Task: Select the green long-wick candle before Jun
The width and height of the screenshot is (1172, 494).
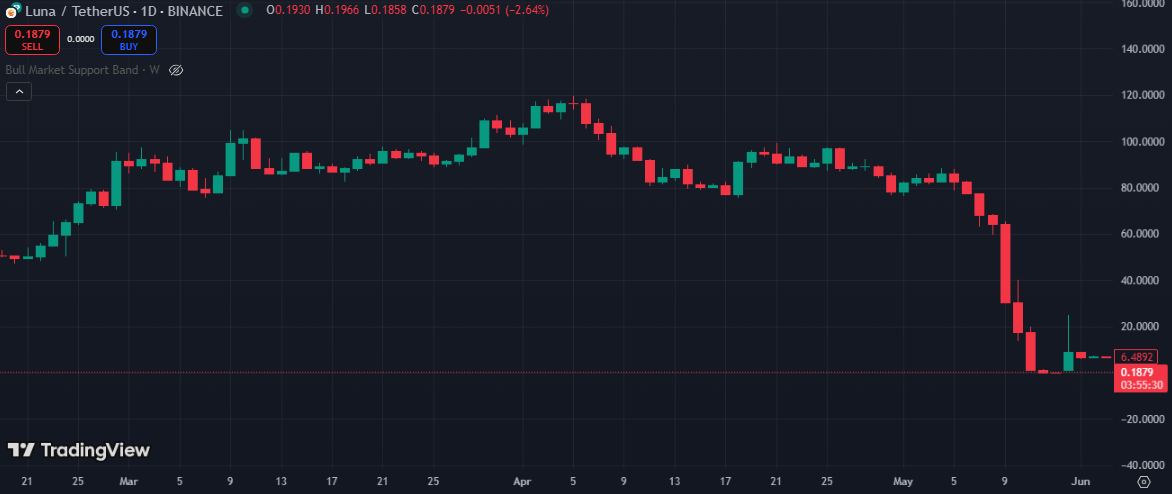Action: click(1069, 344)
